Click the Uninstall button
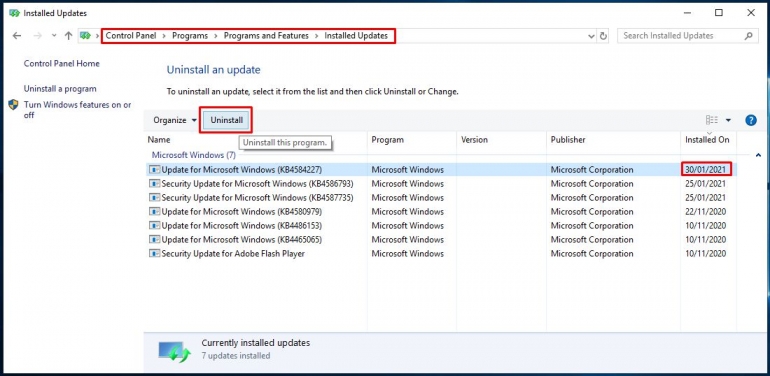 point(226,120)
